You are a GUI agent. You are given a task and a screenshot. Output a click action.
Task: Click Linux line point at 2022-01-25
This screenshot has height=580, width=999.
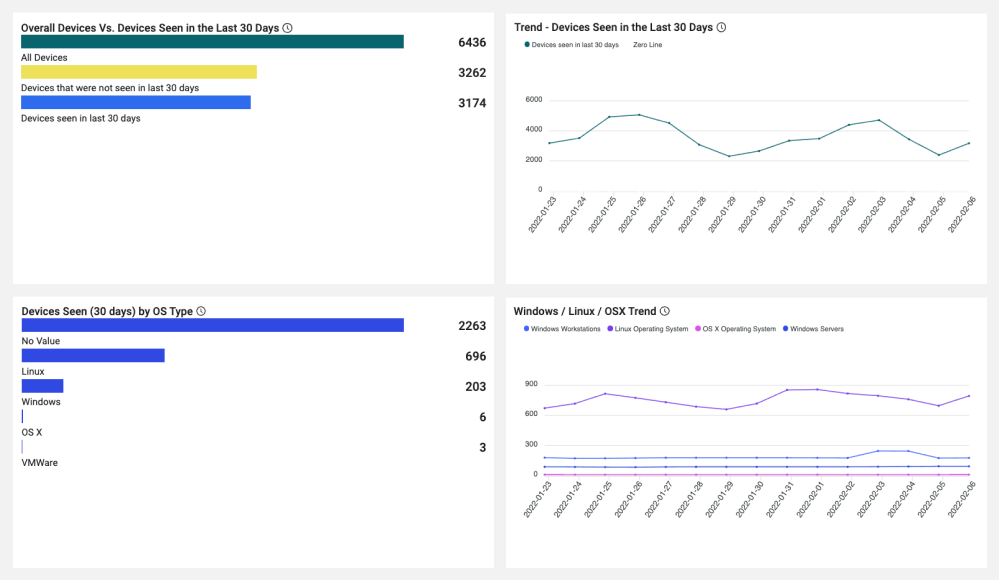[605, 394]
